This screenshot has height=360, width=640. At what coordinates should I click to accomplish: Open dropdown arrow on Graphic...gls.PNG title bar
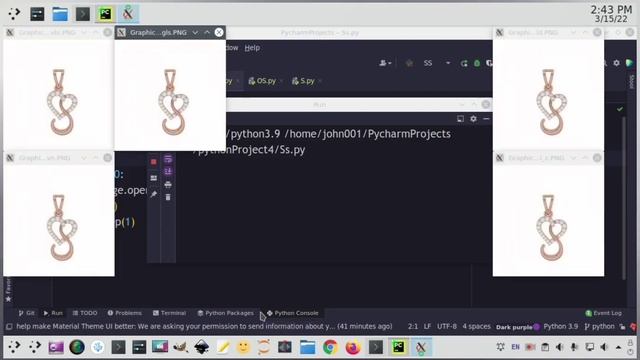[195, 32]
